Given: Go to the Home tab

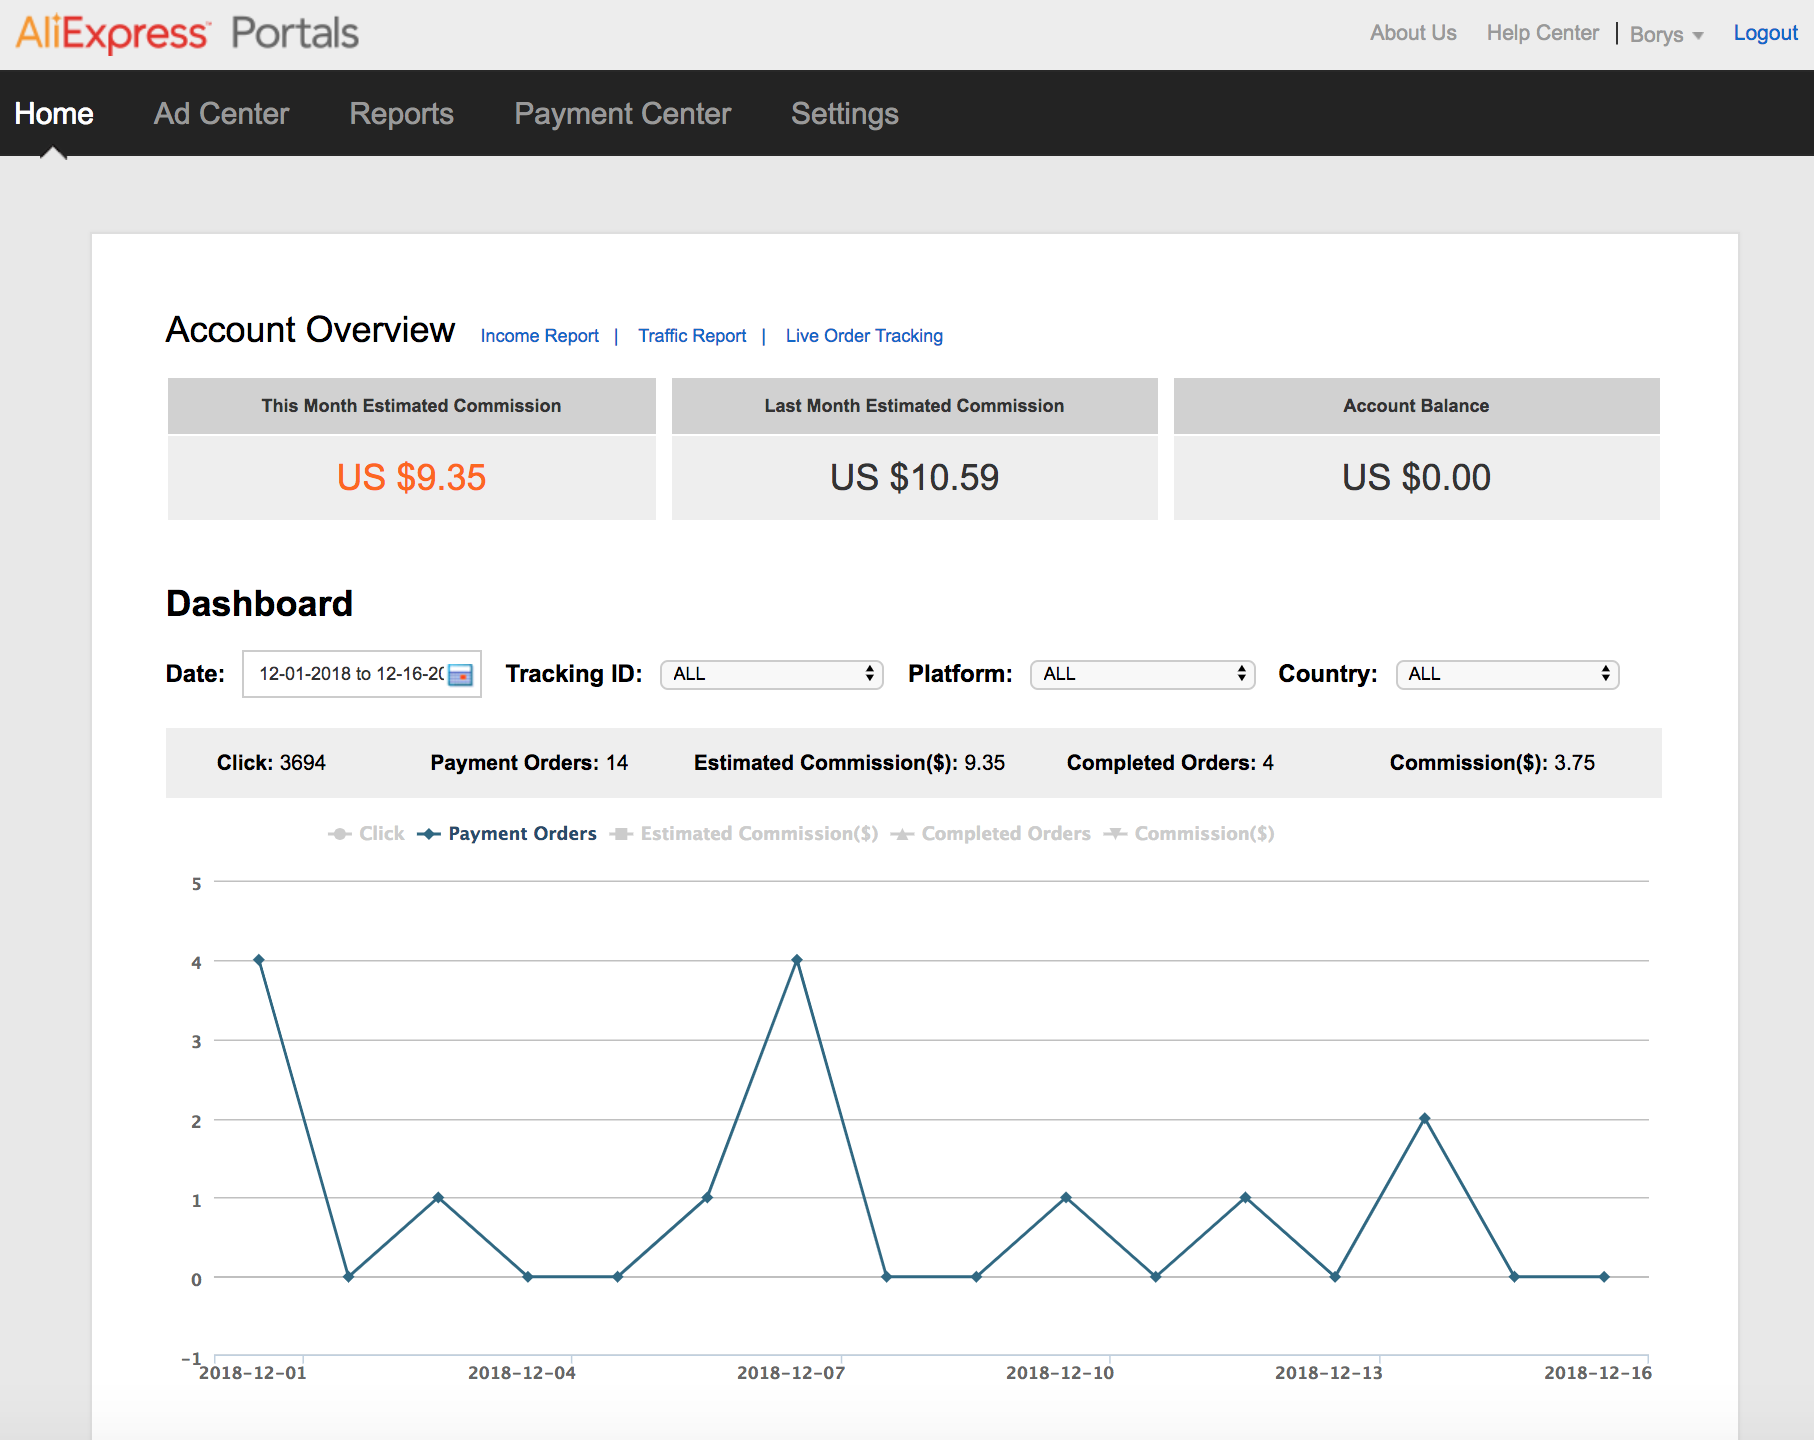Looking at the screenshot, I should [54, 114].
